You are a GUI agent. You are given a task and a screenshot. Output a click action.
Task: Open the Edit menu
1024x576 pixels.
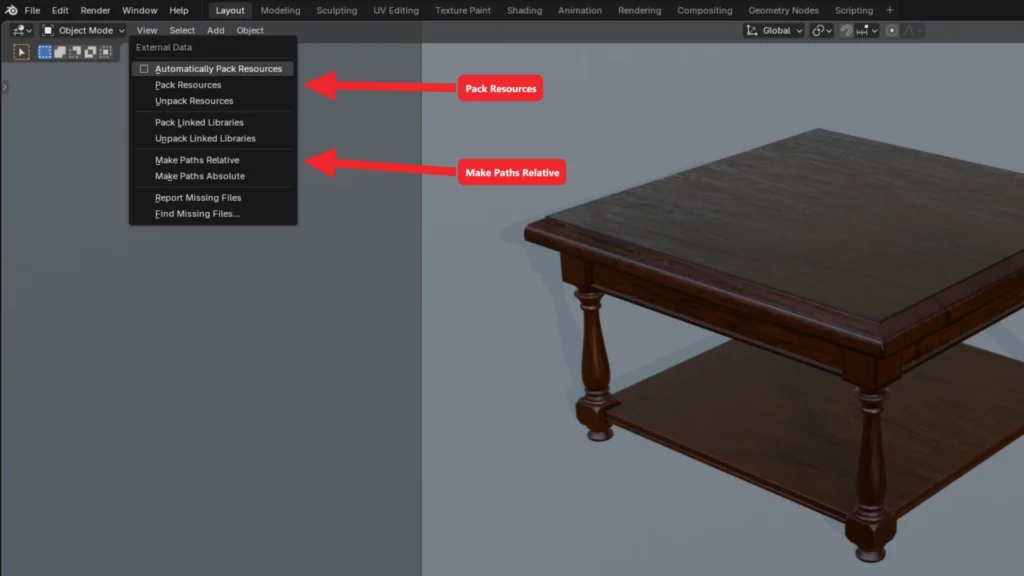click(x=60, y=10)
